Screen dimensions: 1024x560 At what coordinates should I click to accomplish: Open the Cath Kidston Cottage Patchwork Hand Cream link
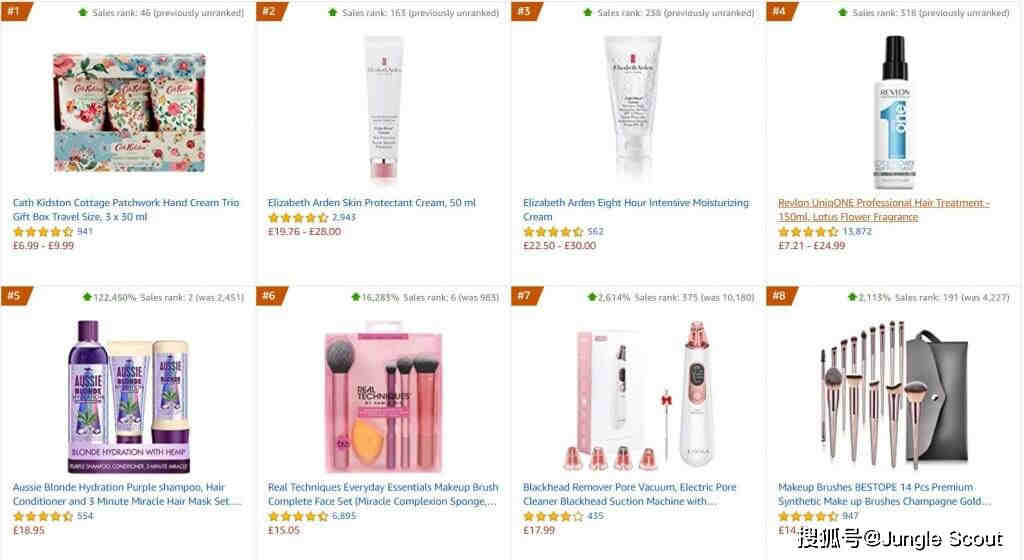[126, 210]
